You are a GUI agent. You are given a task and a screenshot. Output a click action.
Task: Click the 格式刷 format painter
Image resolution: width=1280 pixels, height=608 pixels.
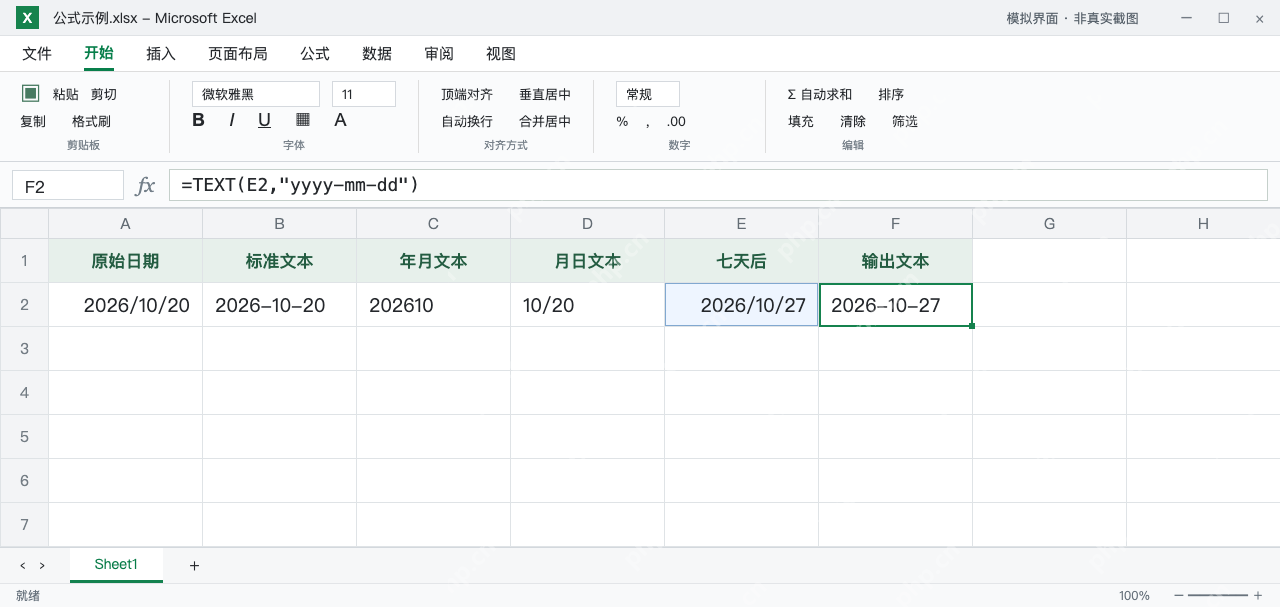tap(91, 122)
